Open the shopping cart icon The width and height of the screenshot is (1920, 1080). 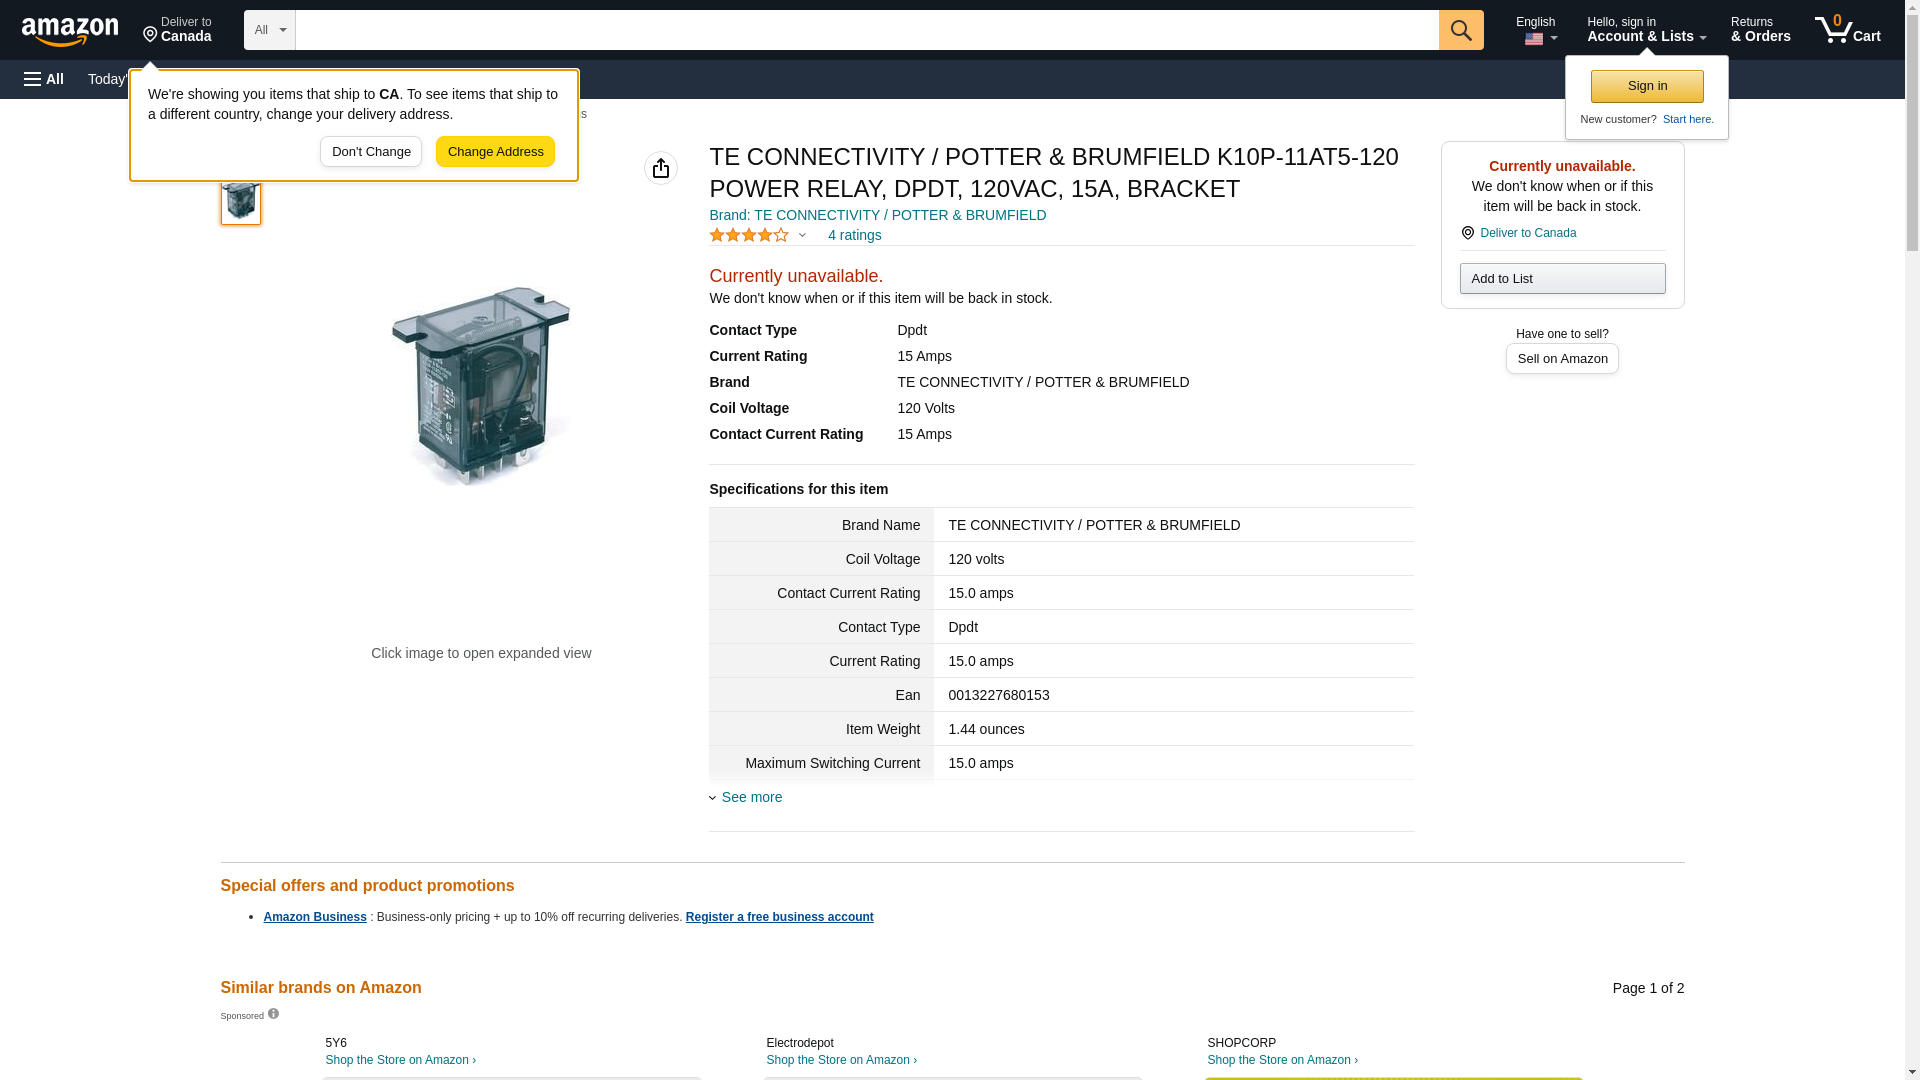point(1847,30)
